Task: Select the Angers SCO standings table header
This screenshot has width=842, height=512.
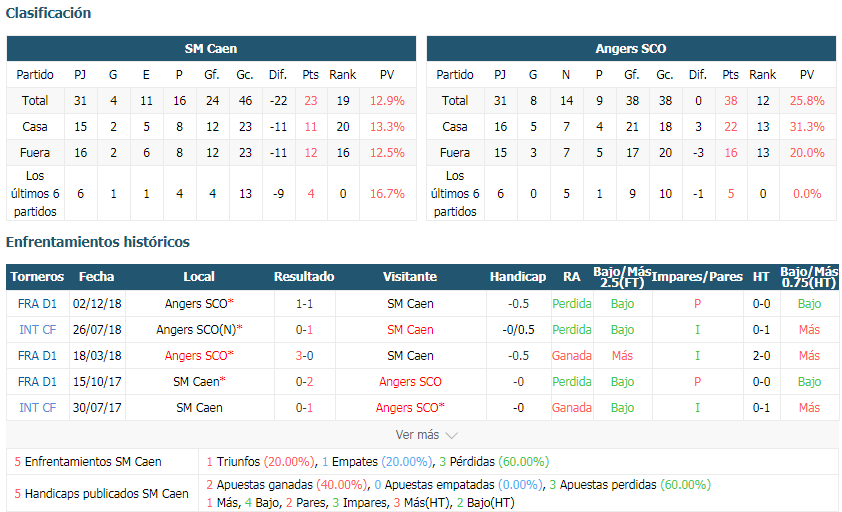Action: pyautogui.click(x=631, y=48)
